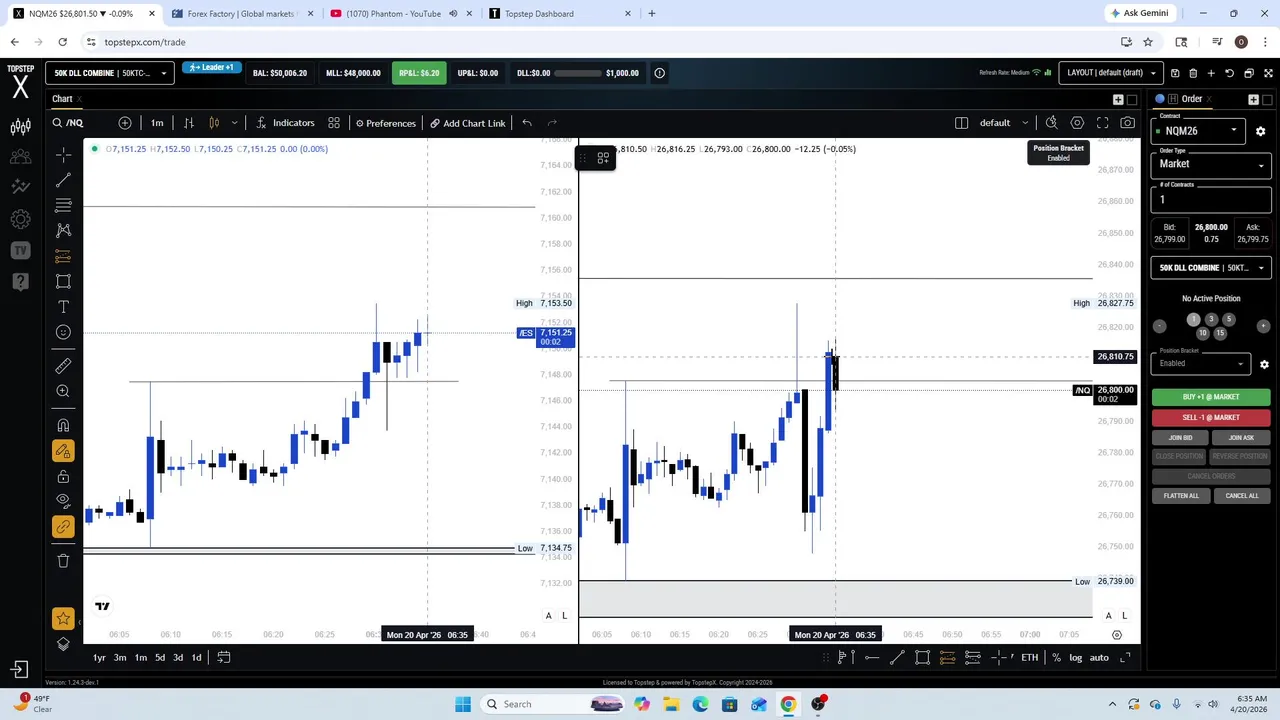
Task: Open the indicator templates grid icon
Action: 334,123
